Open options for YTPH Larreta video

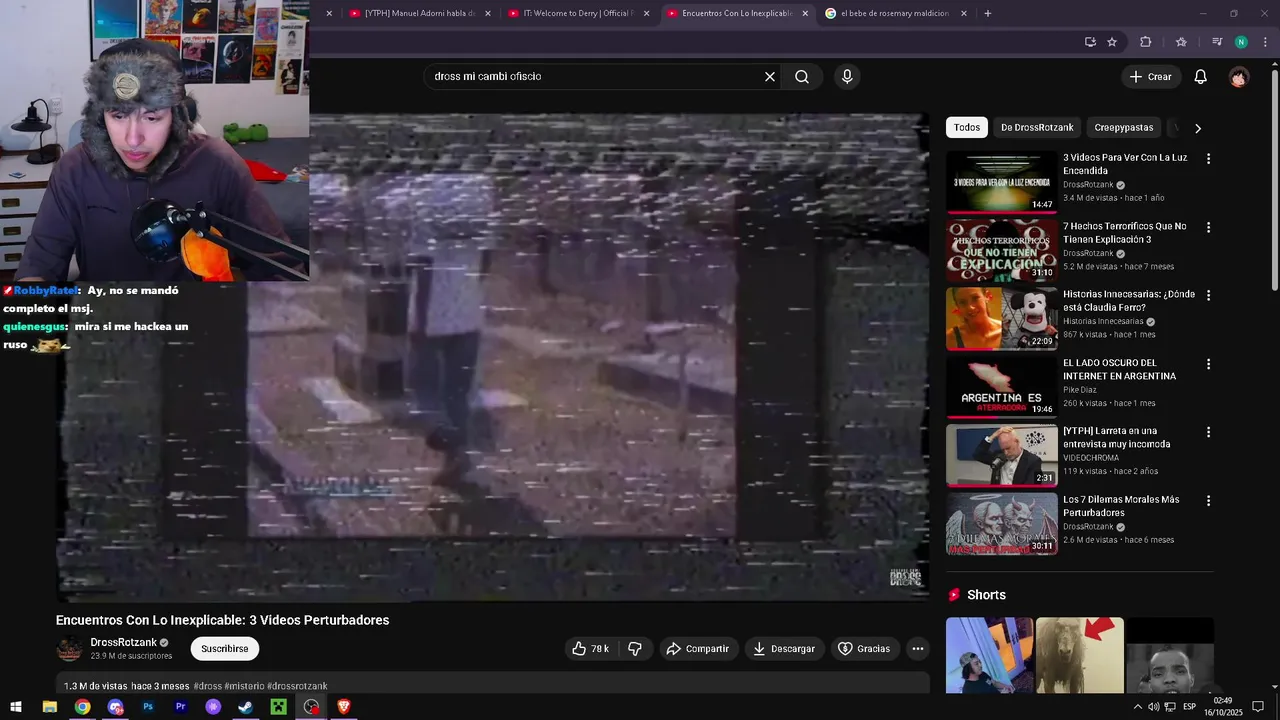tap(1208, 432)
